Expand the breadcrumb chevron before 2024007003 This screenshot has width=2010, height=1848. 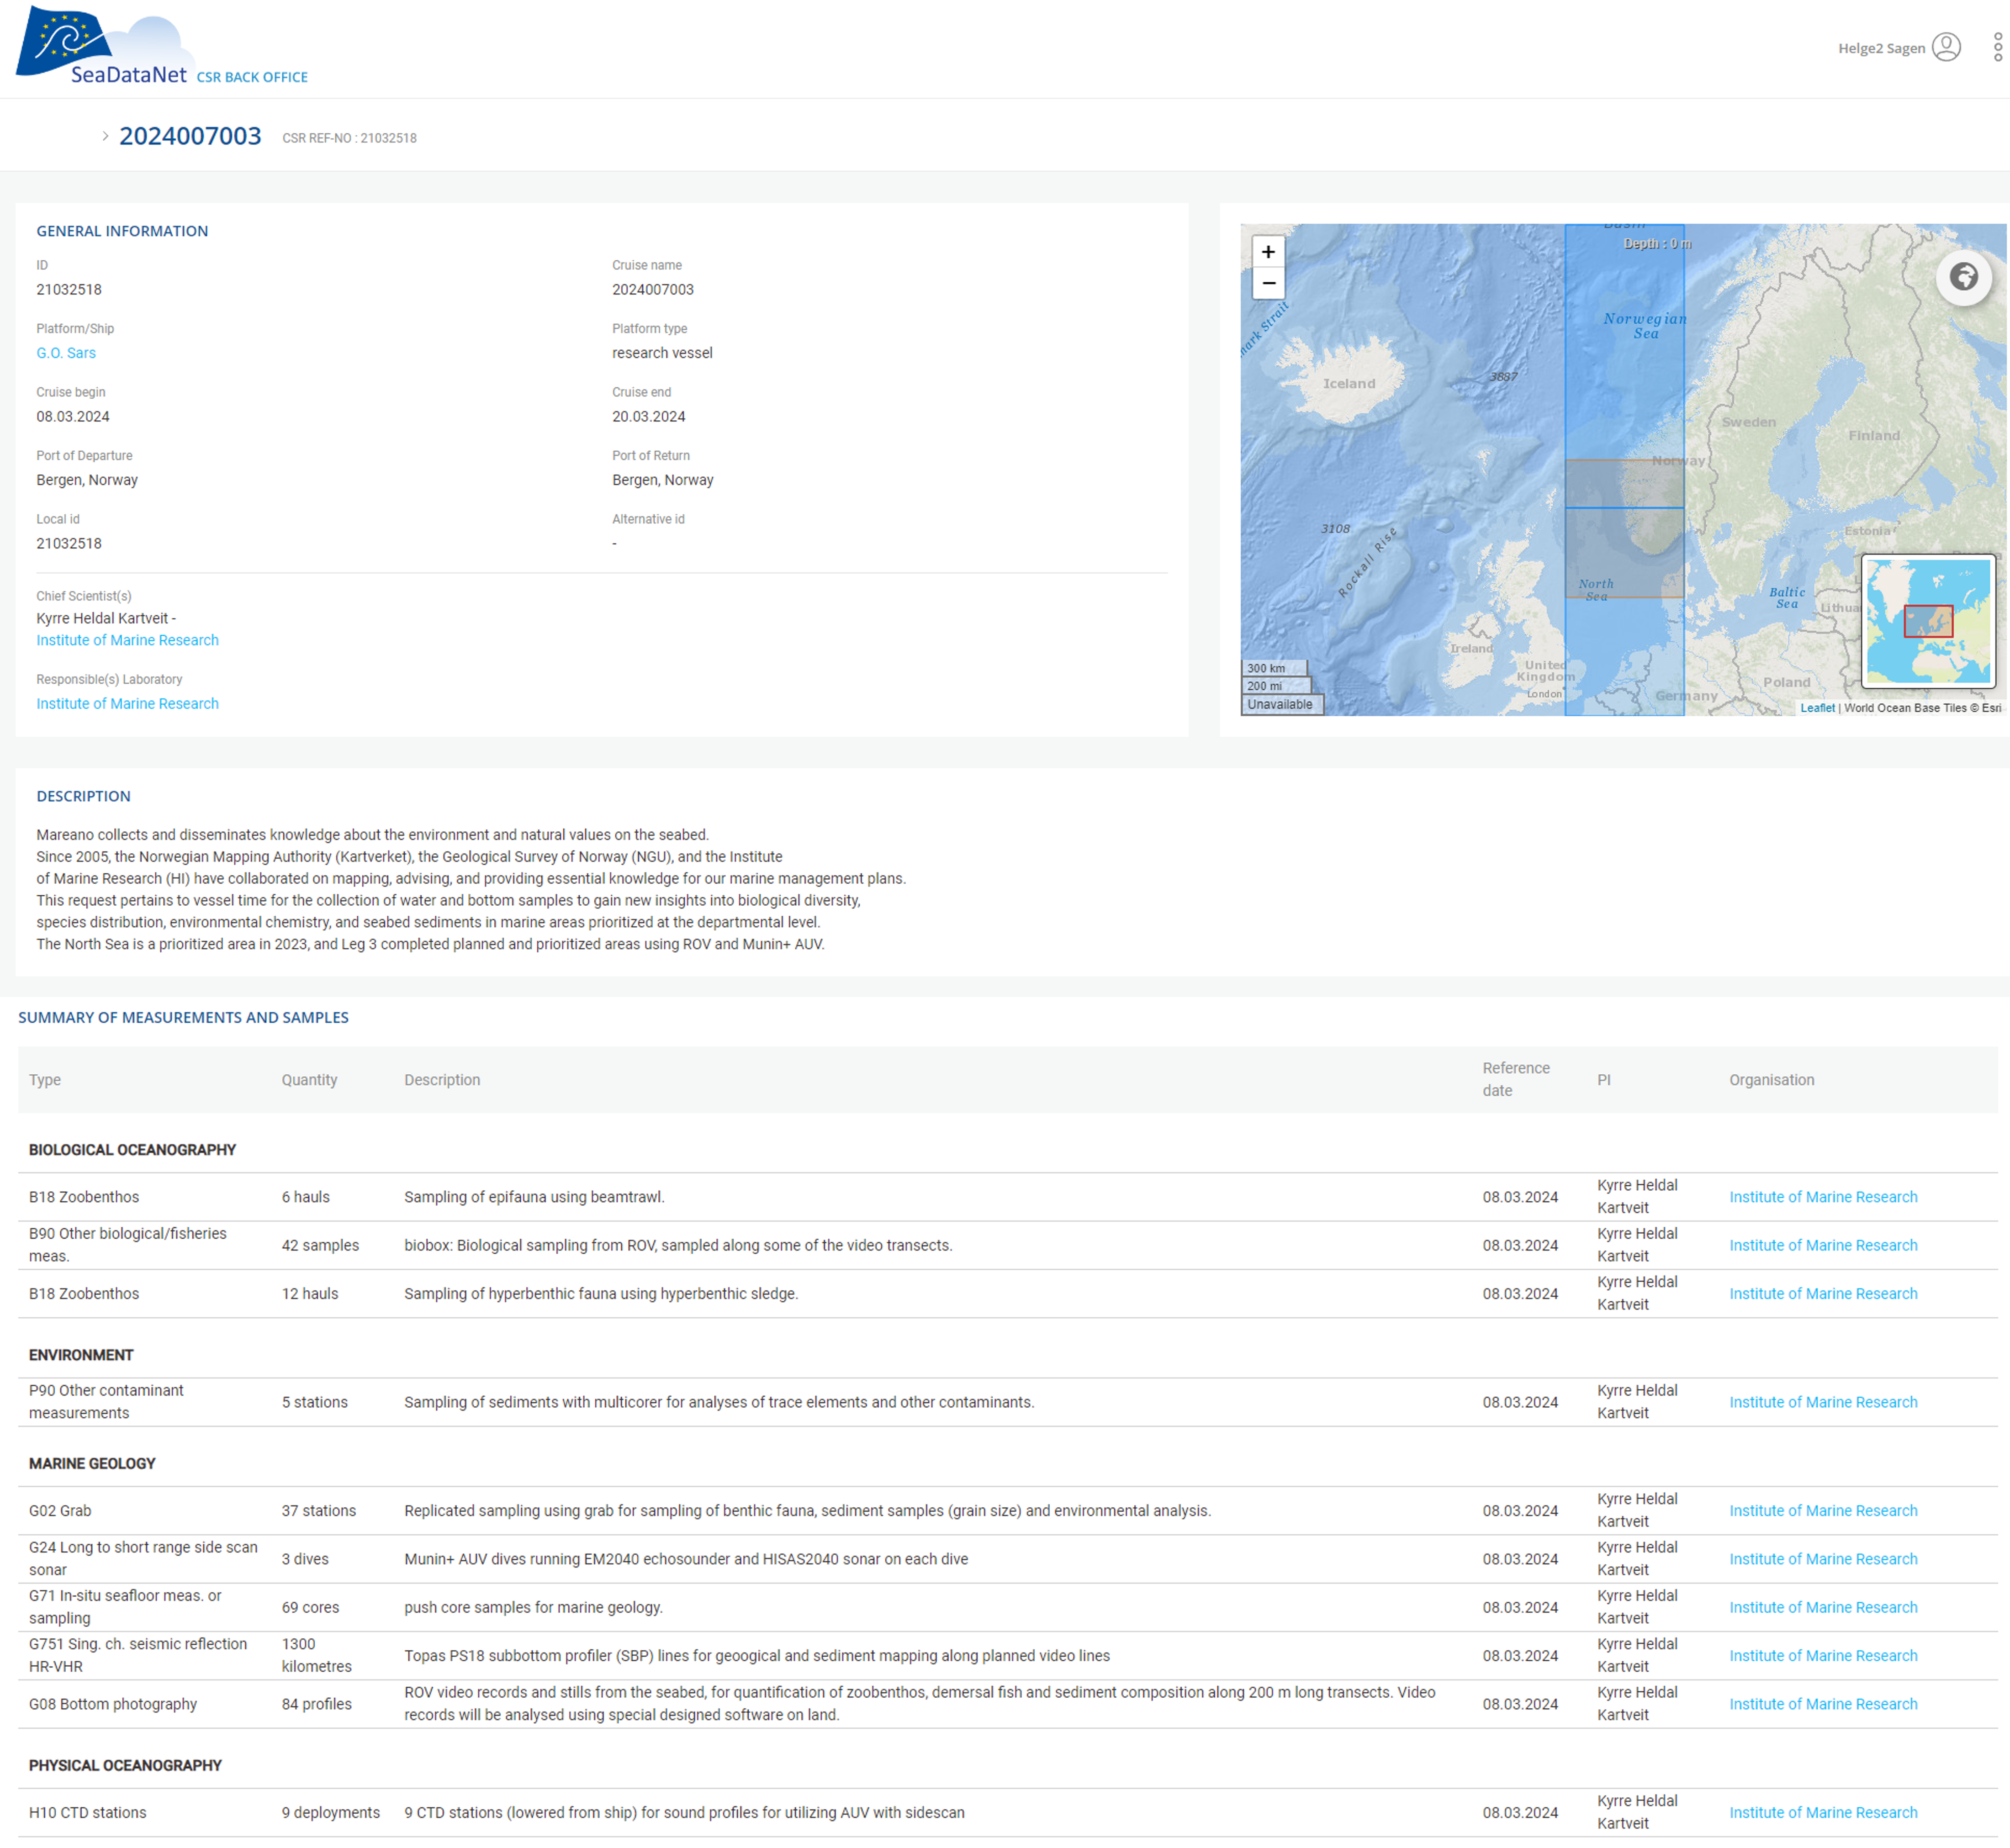coord(105,136)
